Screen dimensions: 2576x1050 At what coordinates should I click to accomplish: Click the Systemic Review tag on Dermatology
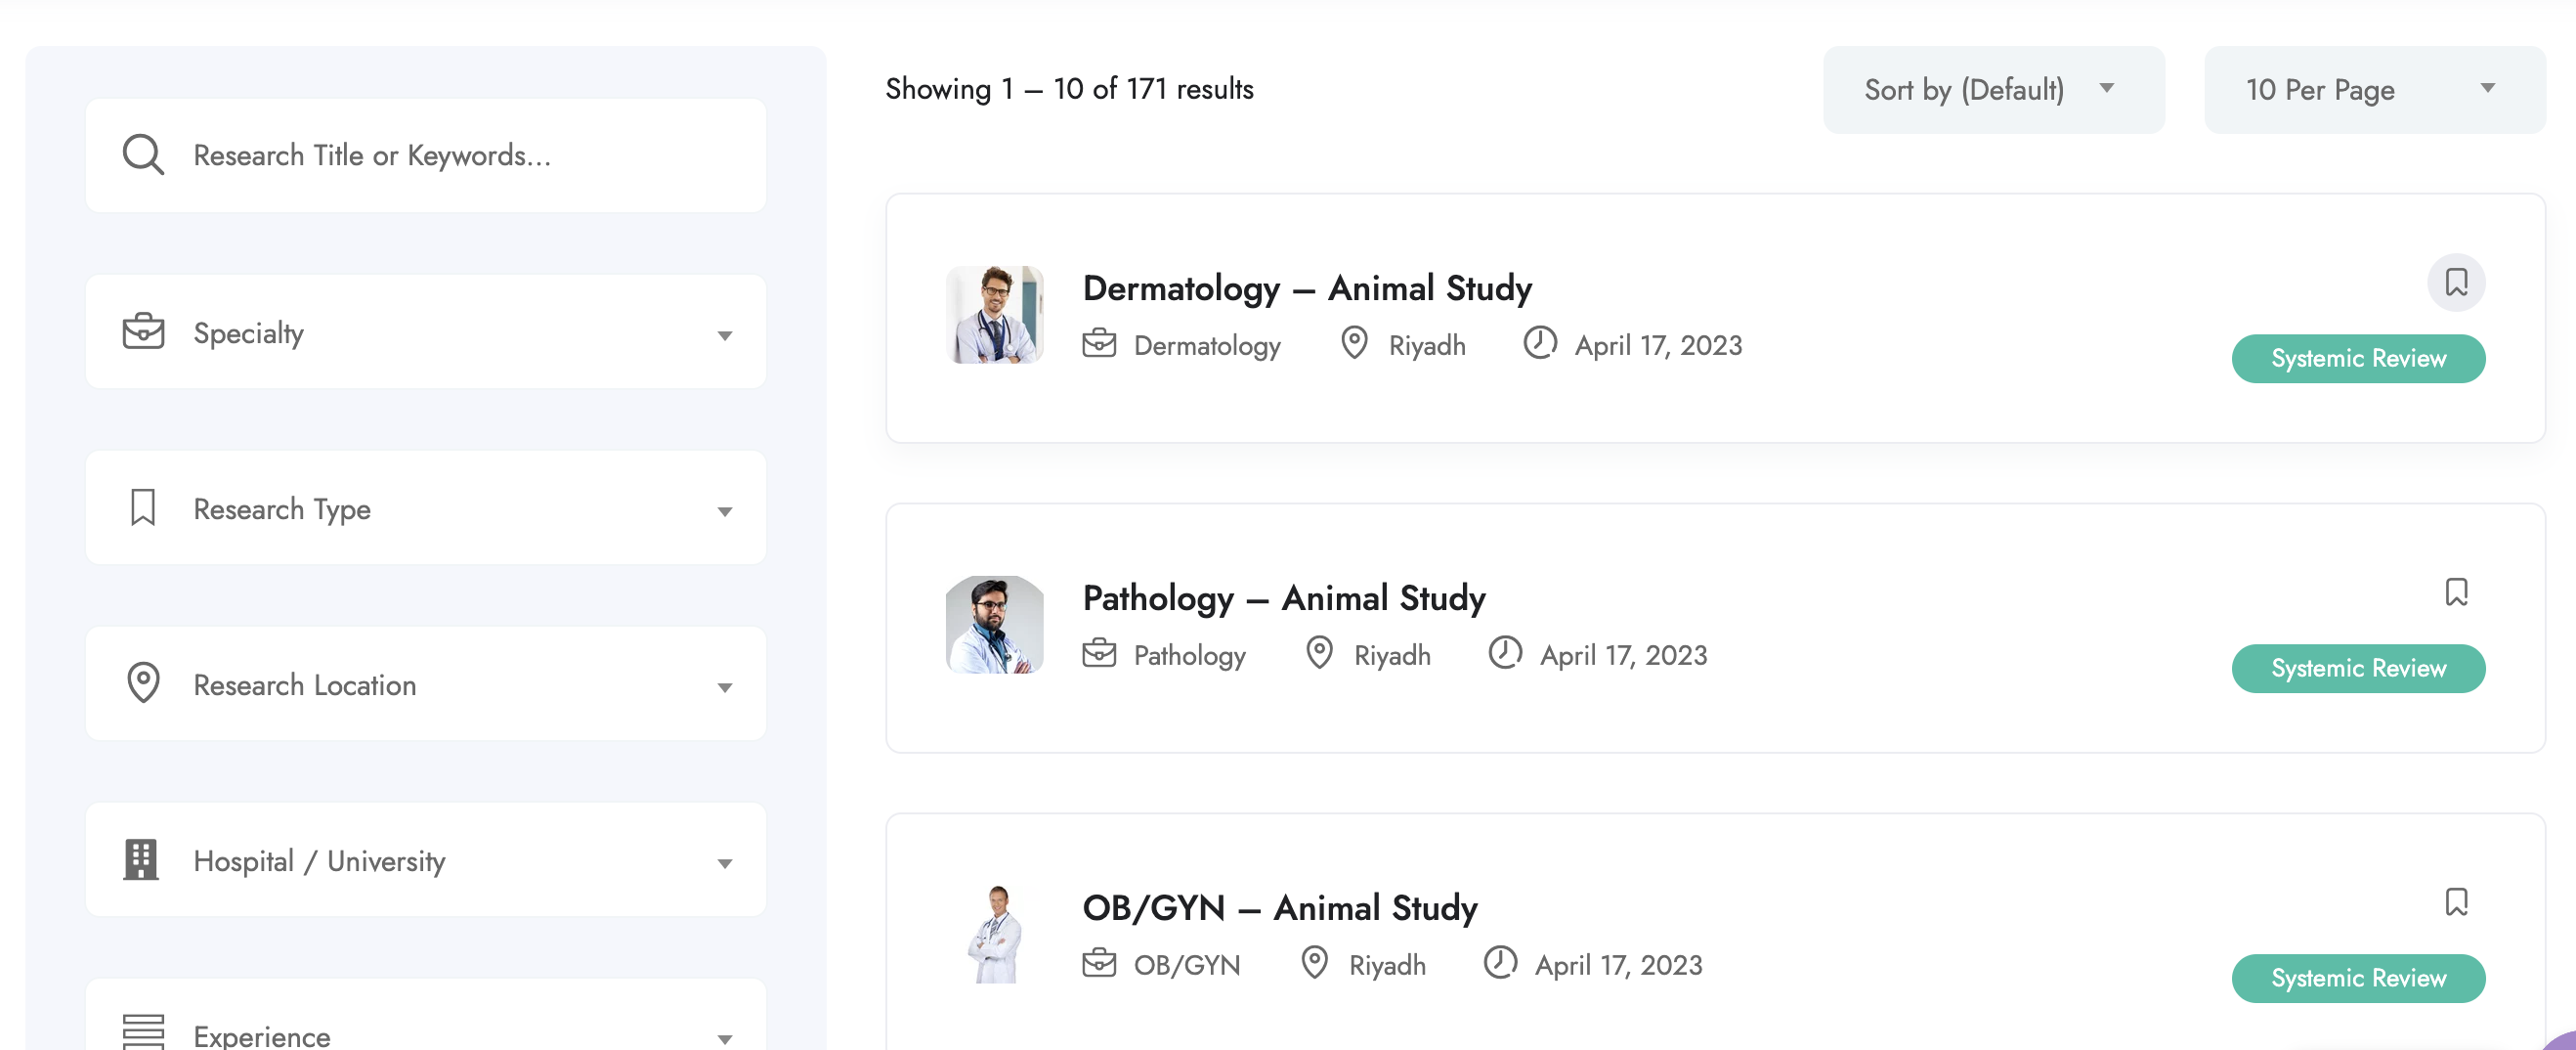coord(2358,358)
